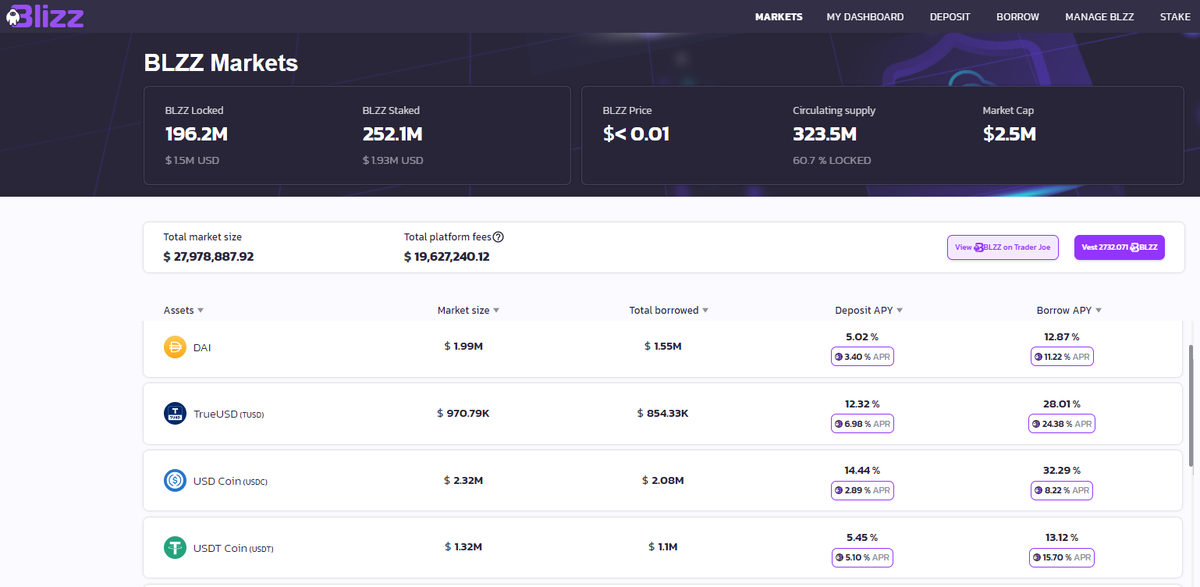The width and height of the screenshot is (1200, 587).
Task: Click Vest 2732.071 BLZZ button
Action: (x=1119, y=247)
